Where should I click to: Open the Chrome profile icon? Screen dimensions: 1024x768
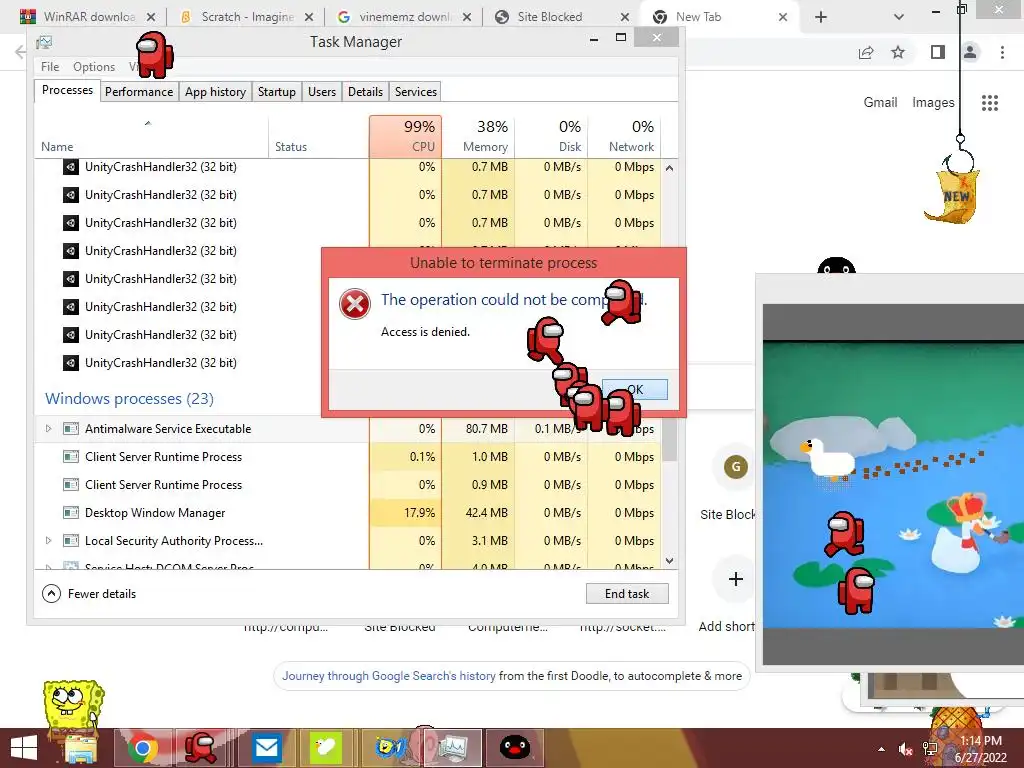coord(970,52)
